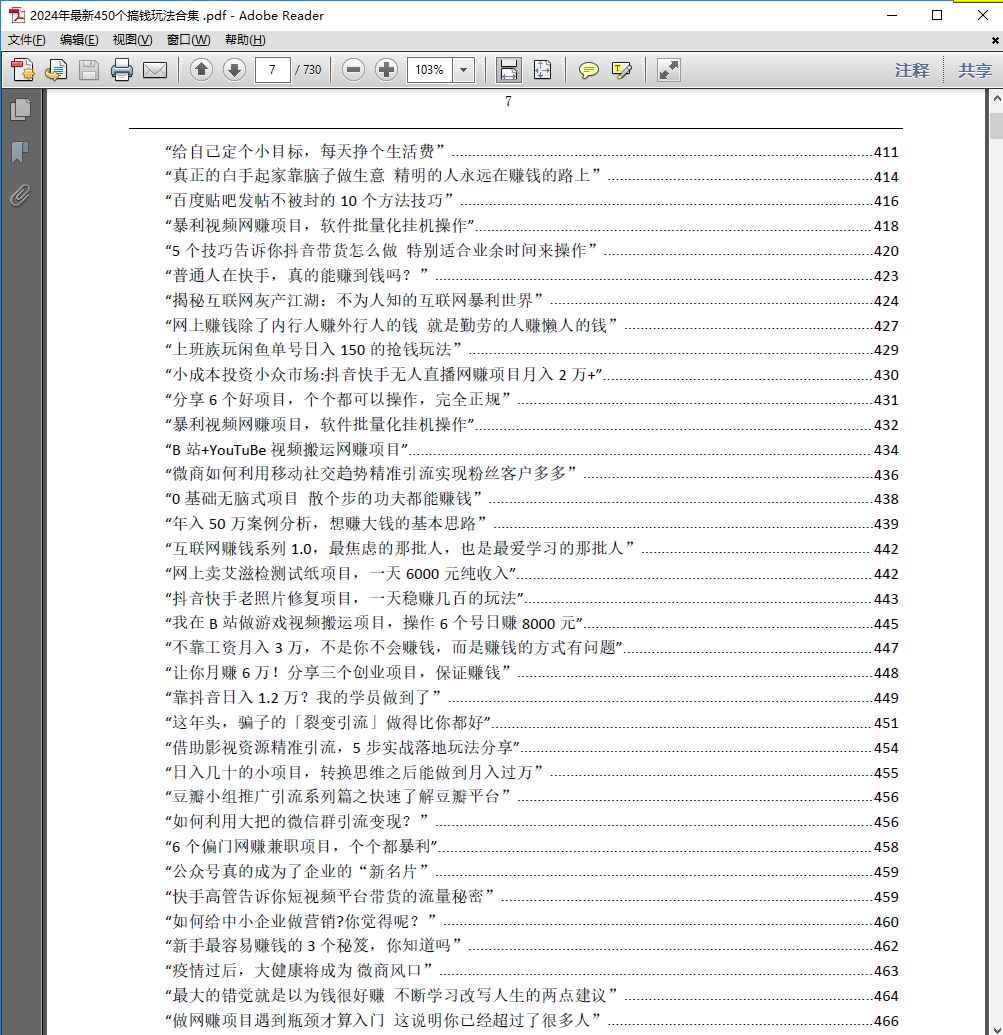Open entry “B 站+YouTuBe 视频搬运网赚项目”
1003x1035 pixels.
[x=531, y=450]
